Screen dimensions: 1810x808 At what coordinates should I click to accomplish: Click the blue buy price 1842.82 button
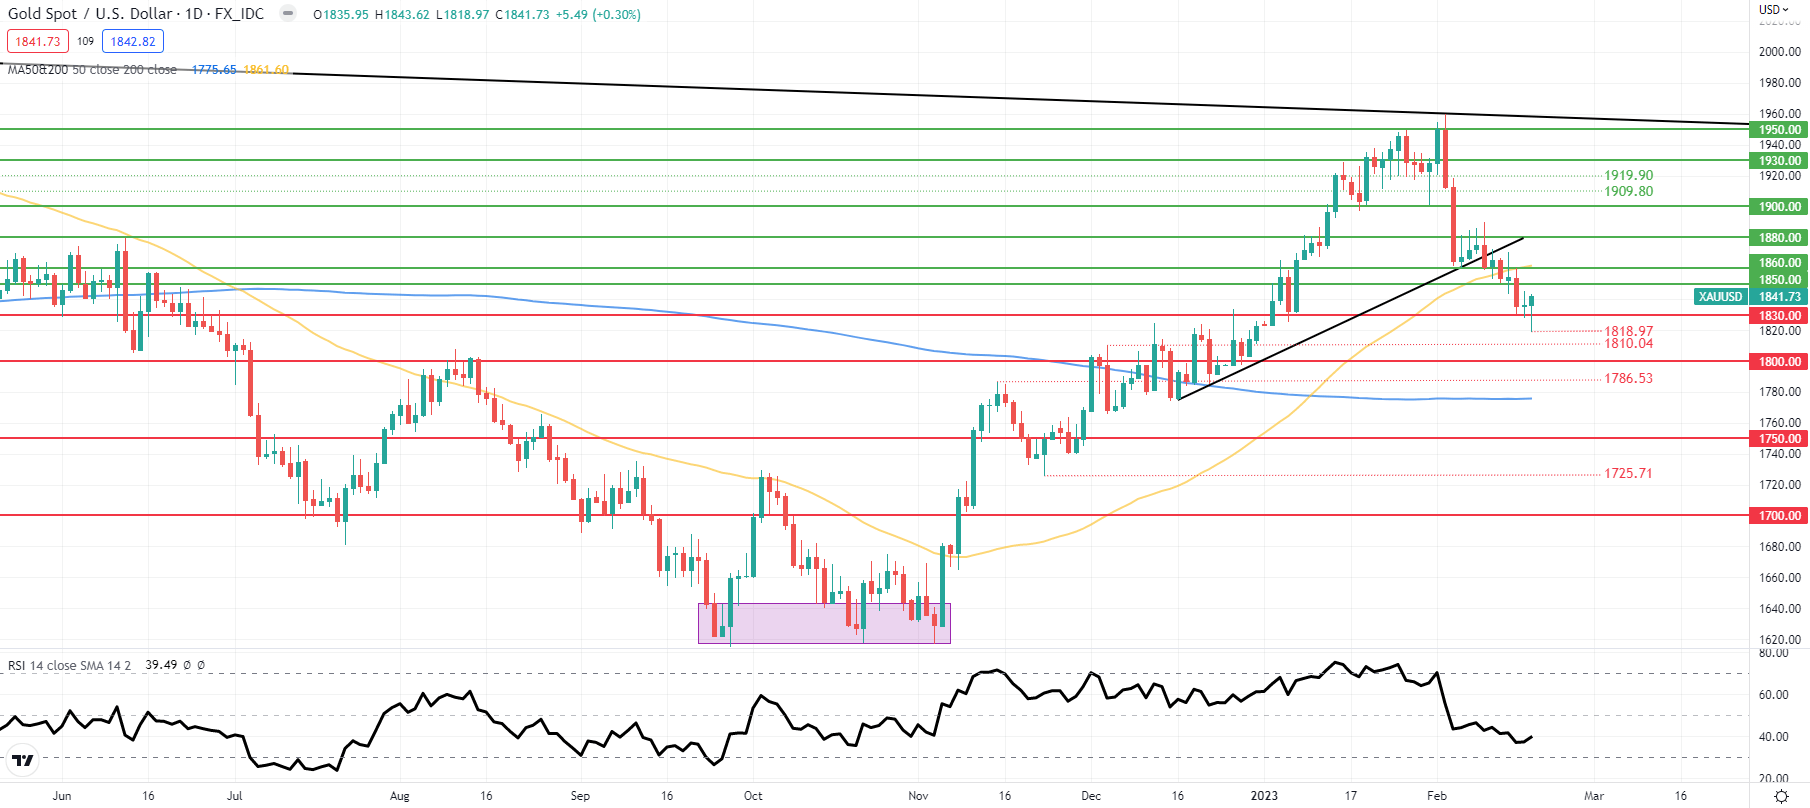click(x=133, y=41)
